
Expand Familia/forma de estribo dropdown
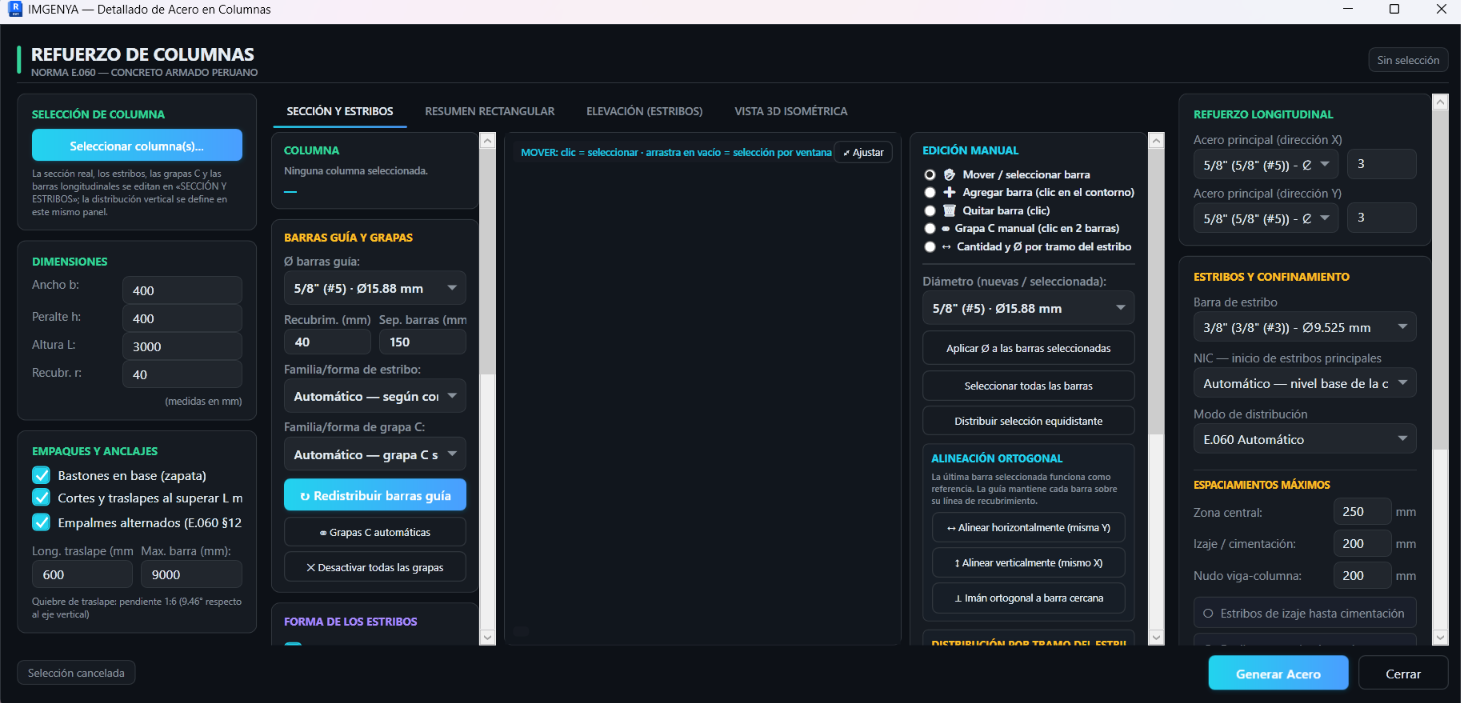375,396
